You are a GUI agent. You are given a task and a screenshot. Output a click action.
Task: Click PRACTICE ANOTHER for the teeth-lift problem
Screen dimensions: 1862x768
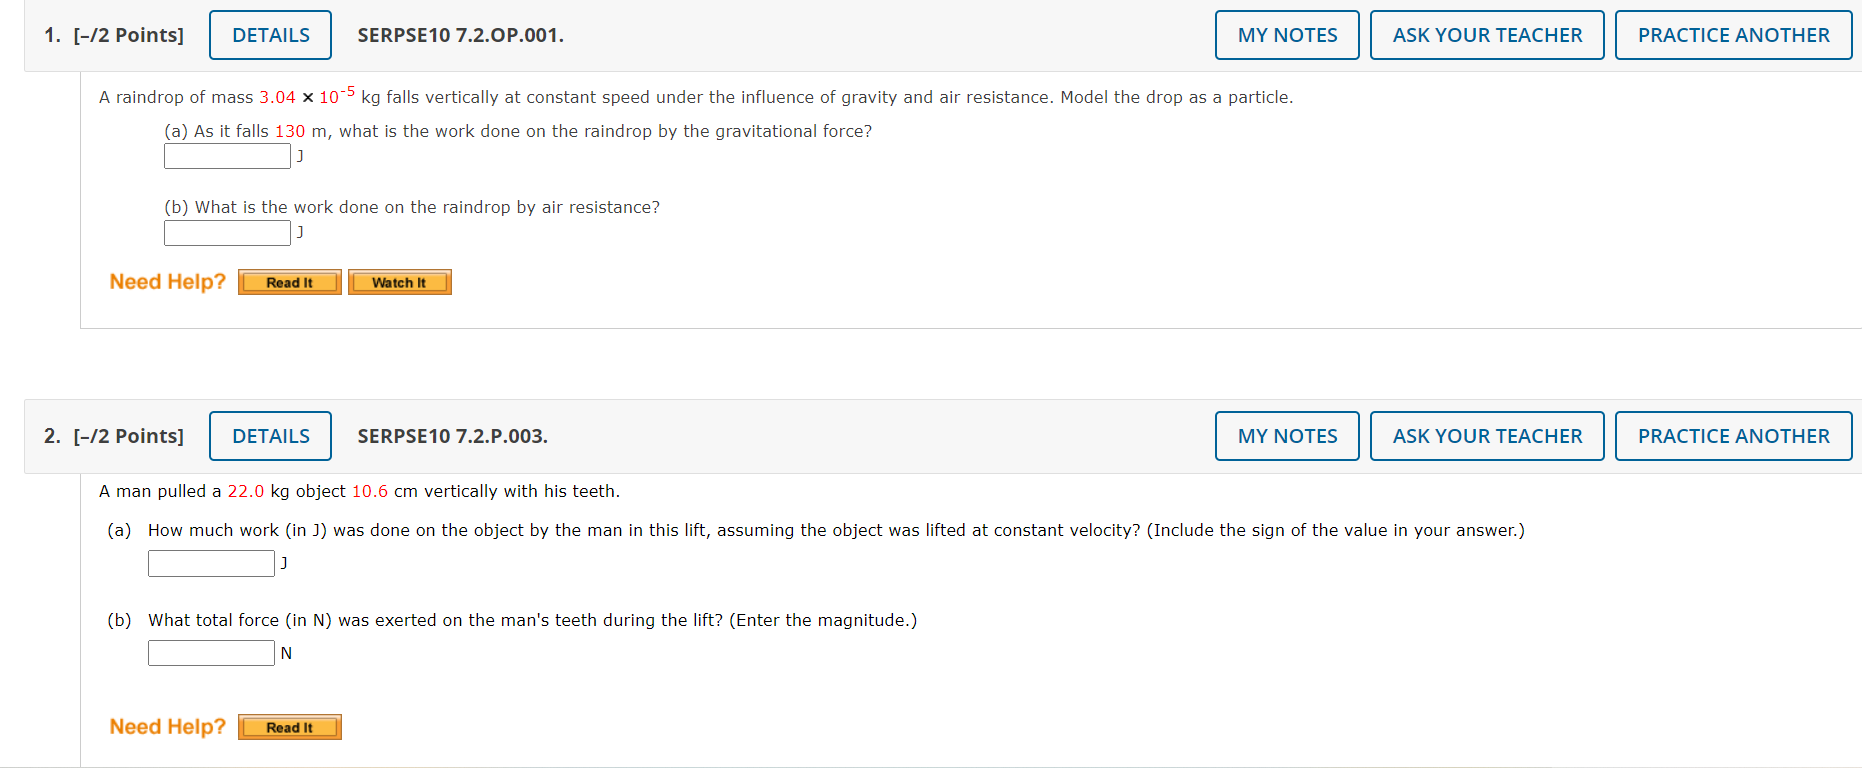(1733, 436)
